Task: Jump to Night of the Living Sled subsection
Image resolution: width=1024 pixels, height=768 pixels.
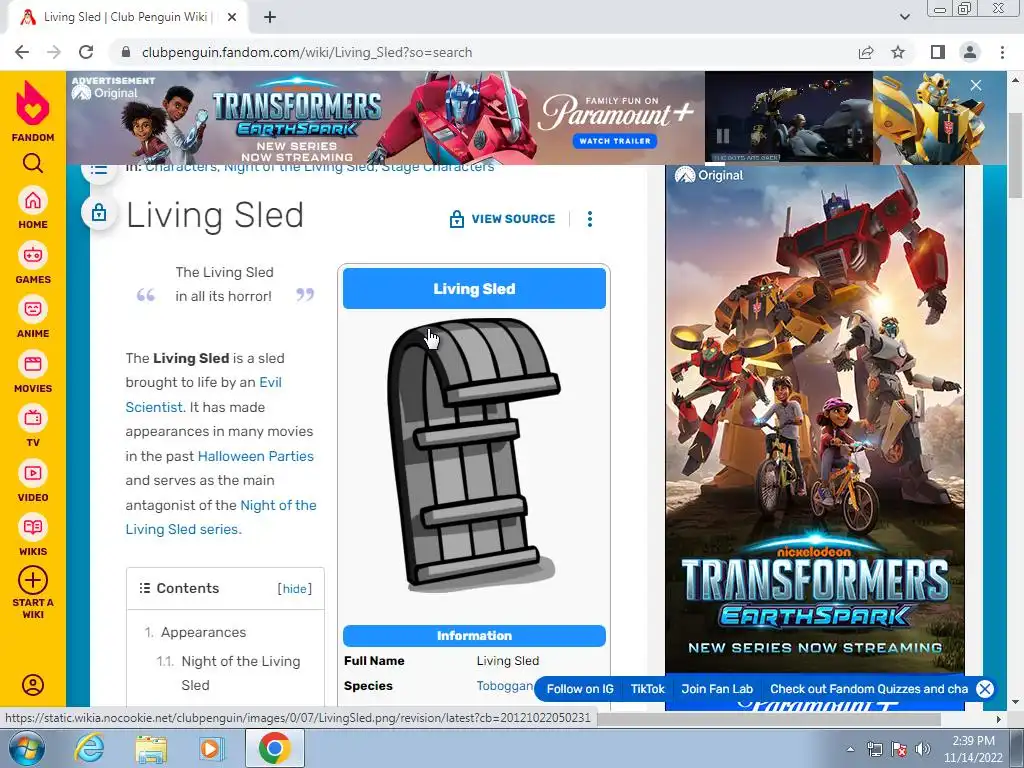Action: (241, 673)
